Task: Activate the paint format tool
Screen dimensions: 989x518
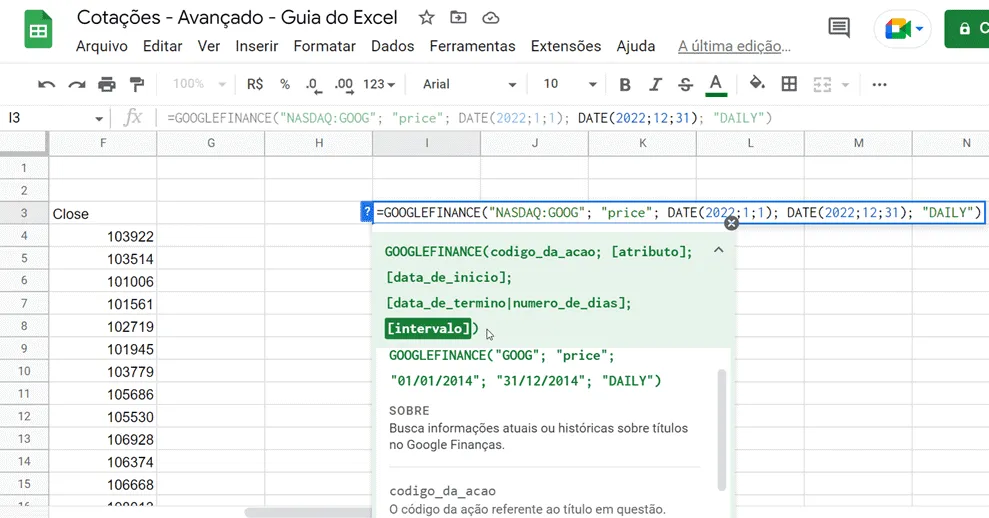Action: click(x=136, y=85)
